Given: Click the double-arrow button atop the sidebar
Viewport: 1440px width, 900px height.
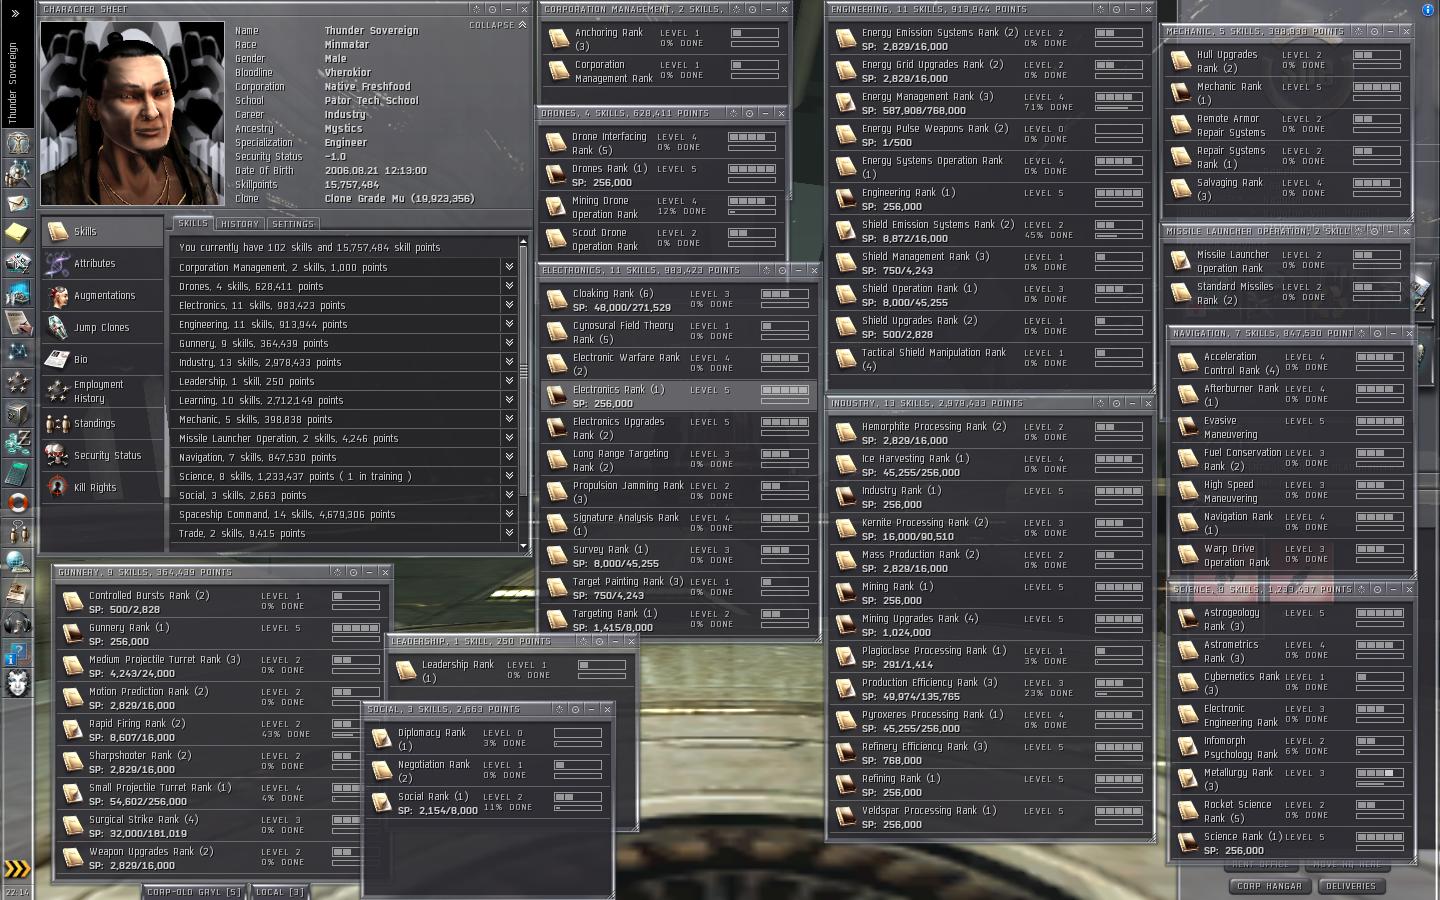Looking at the screenshot, I should tap(15, 14).
